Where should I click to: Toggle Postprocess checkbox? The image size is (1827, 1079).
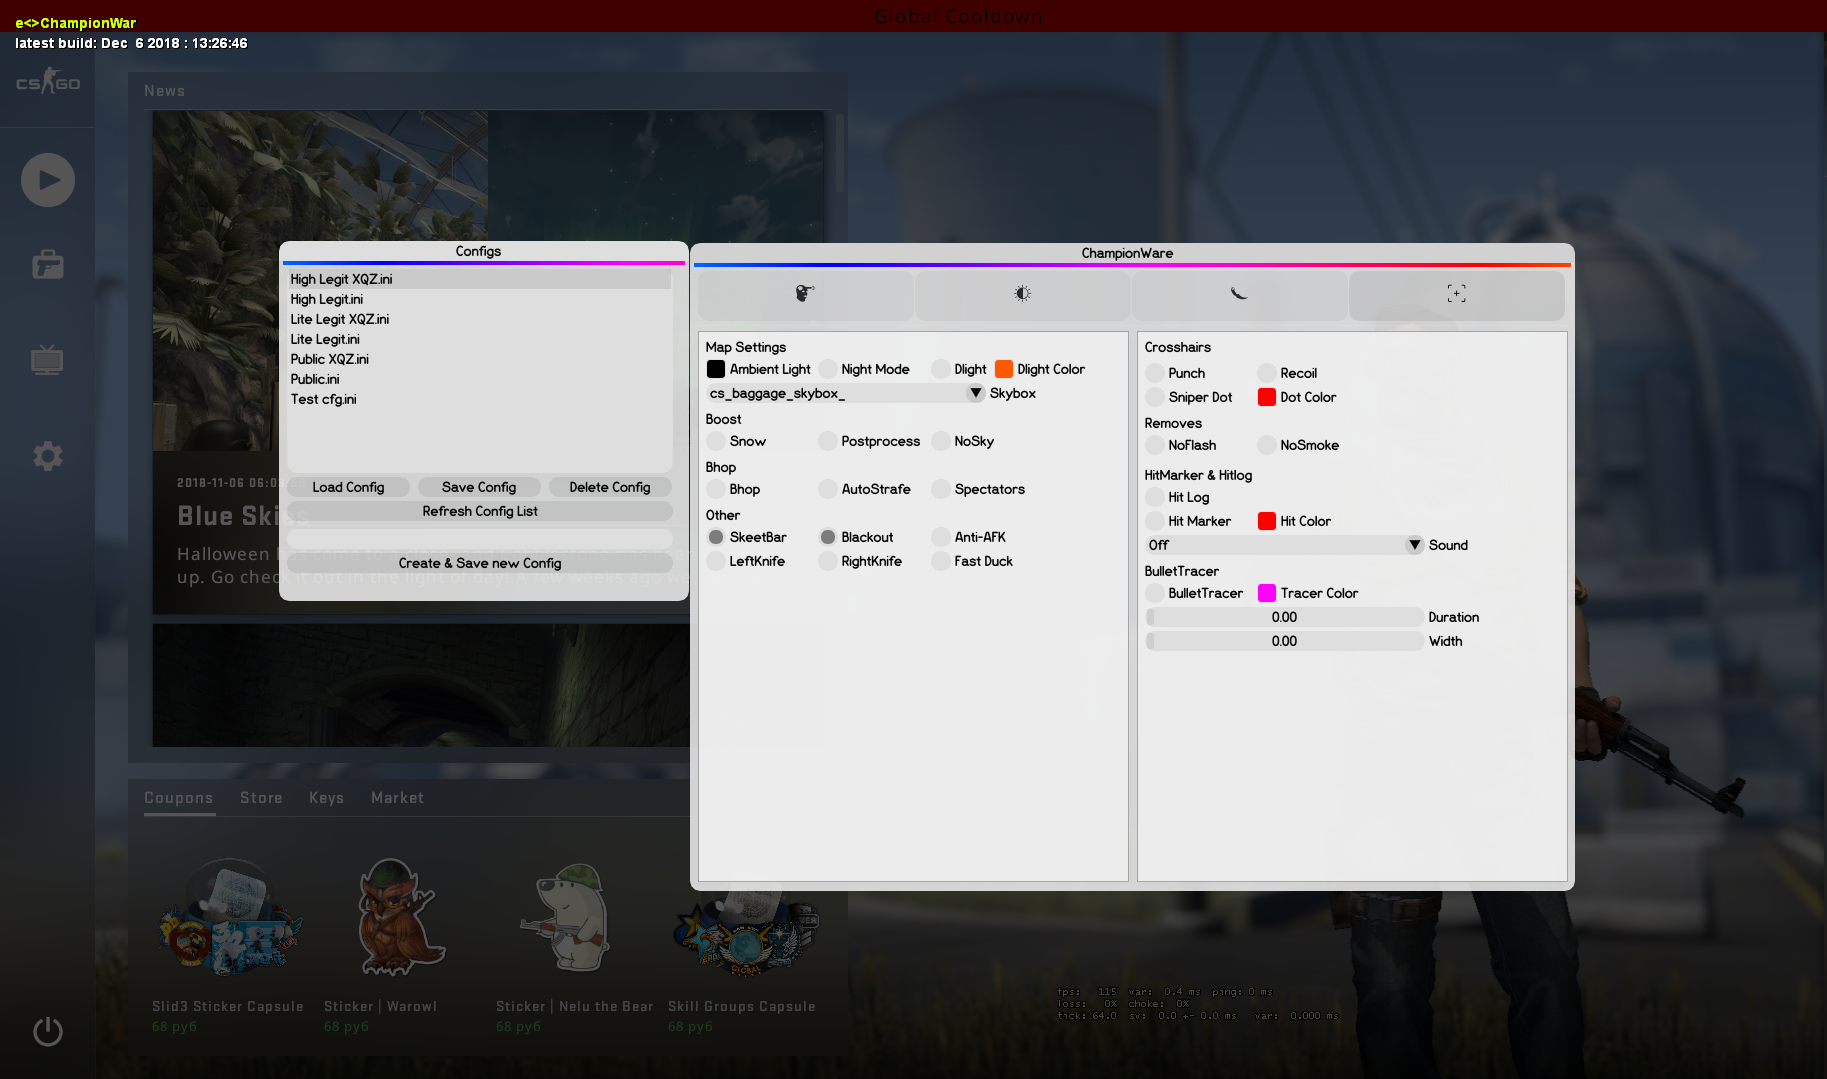(x=828, y=441)
